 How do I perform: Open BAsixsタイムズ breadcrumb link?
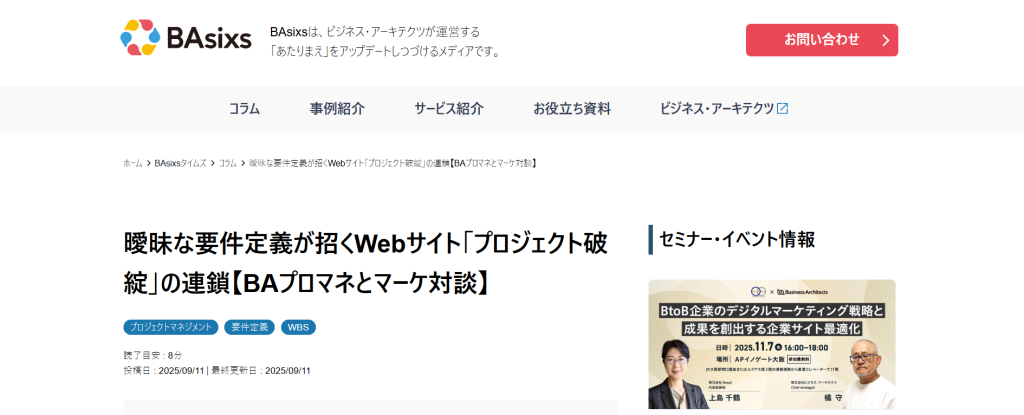tap(180, 163)
